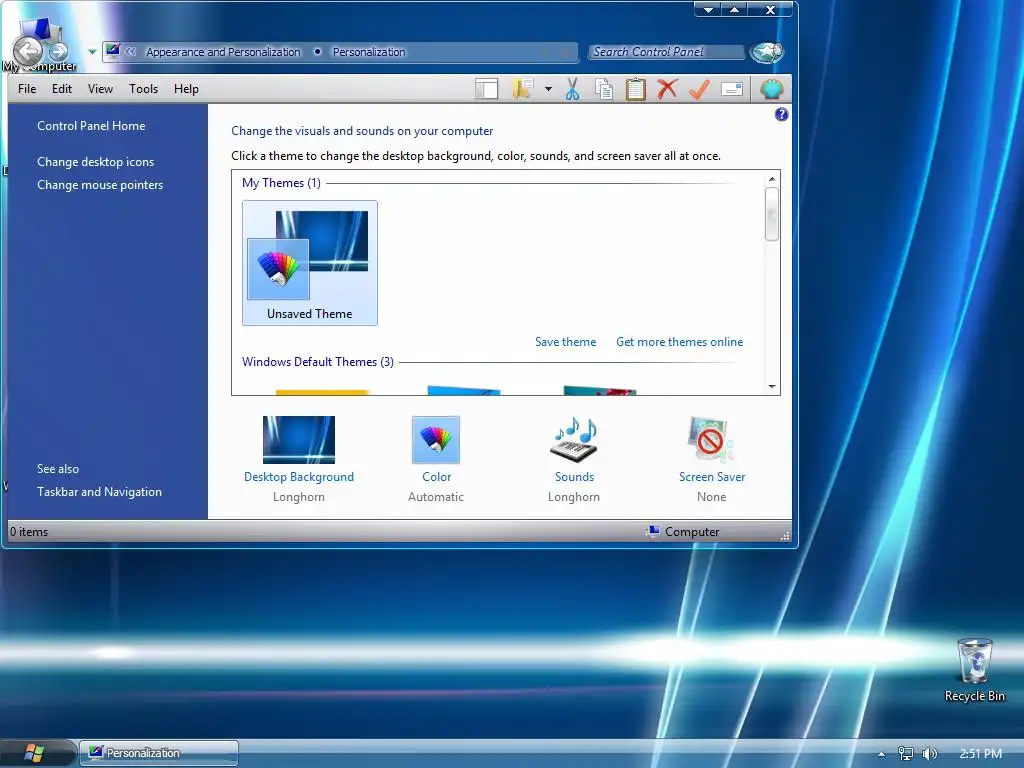Click the 0 items status text

29,532
